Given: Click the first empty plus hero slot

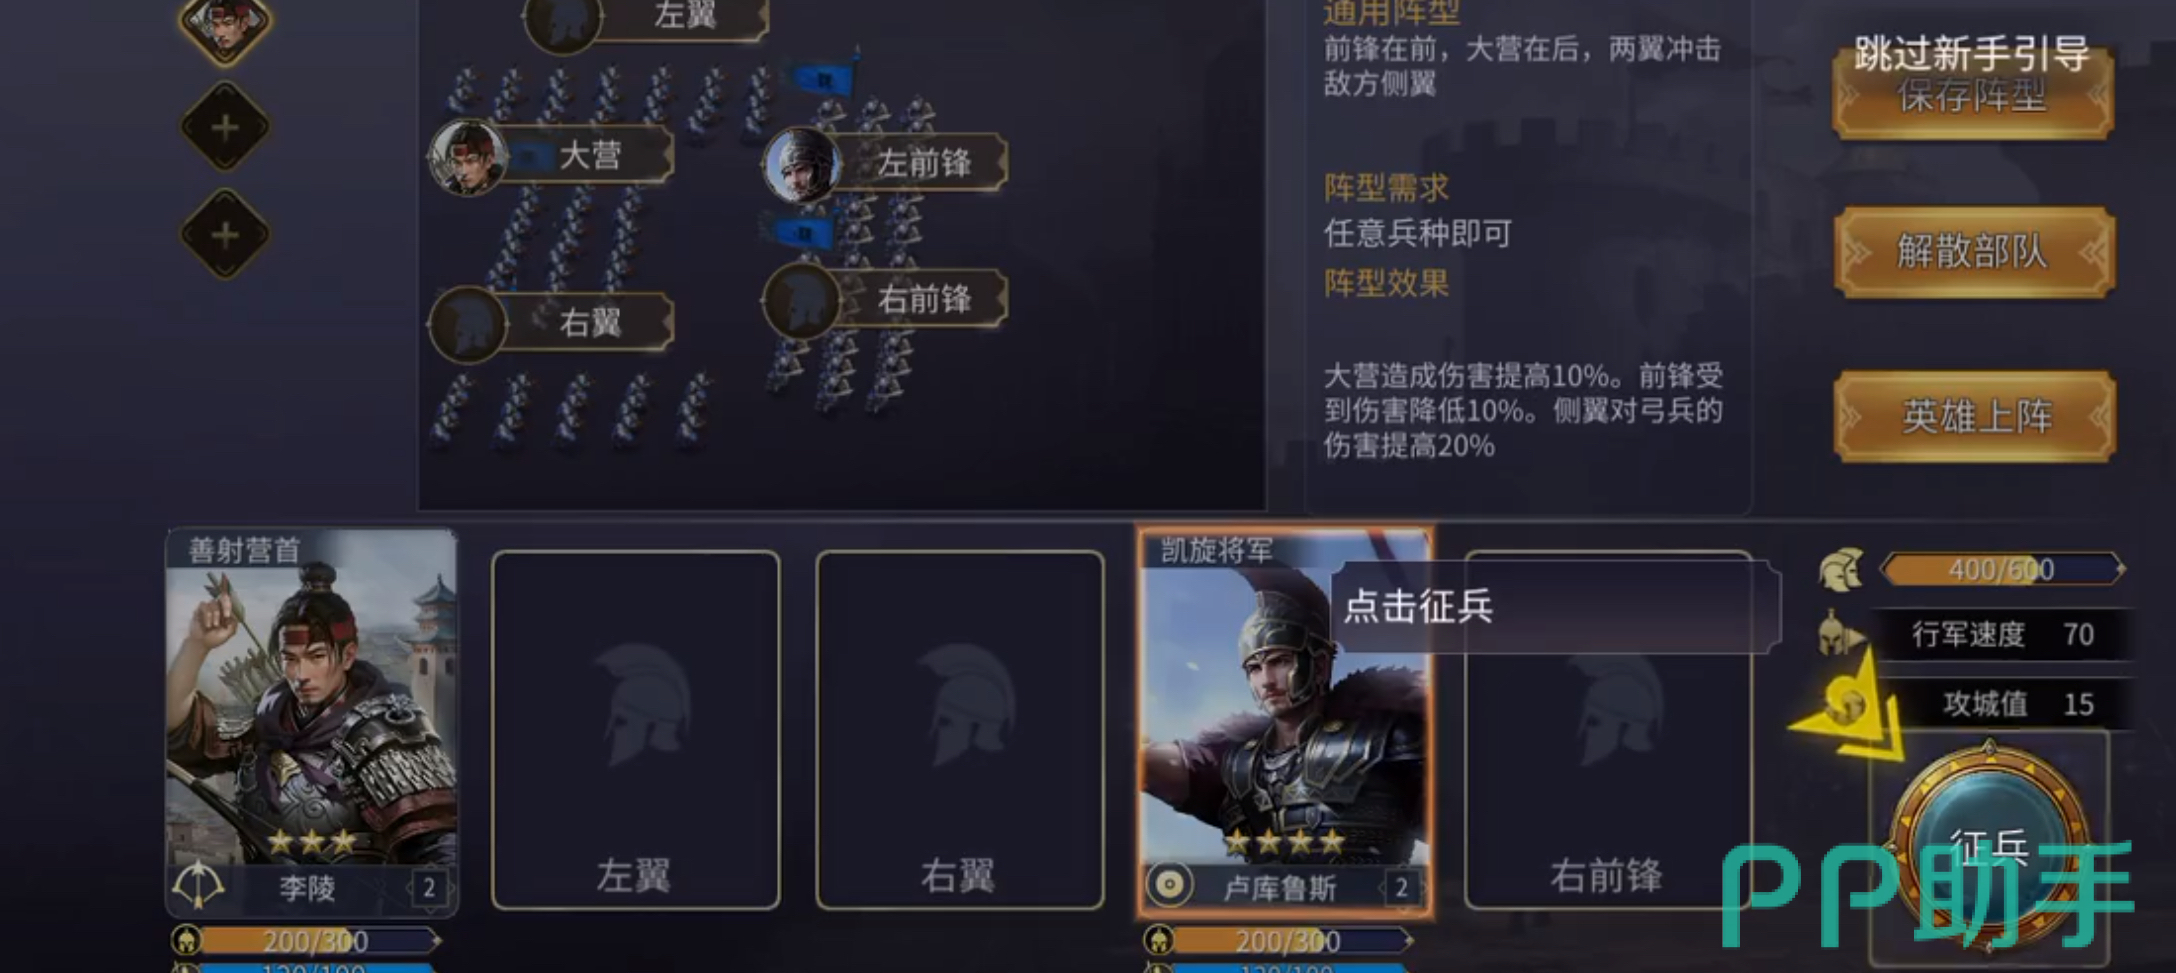Looking at the screenshot, I should (225, 127).
